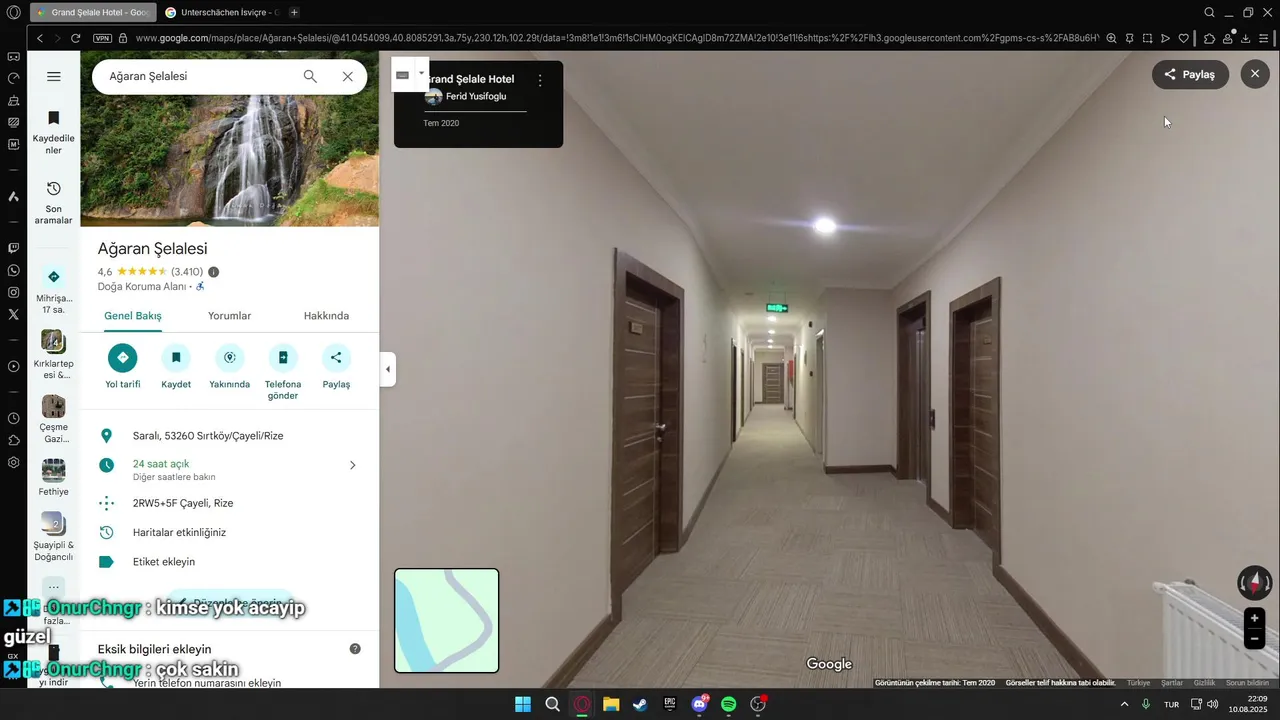This screenshot has width=1280, height=720.
Task: Toggle the VPN badge in address bar
Action: pos(102,38)
